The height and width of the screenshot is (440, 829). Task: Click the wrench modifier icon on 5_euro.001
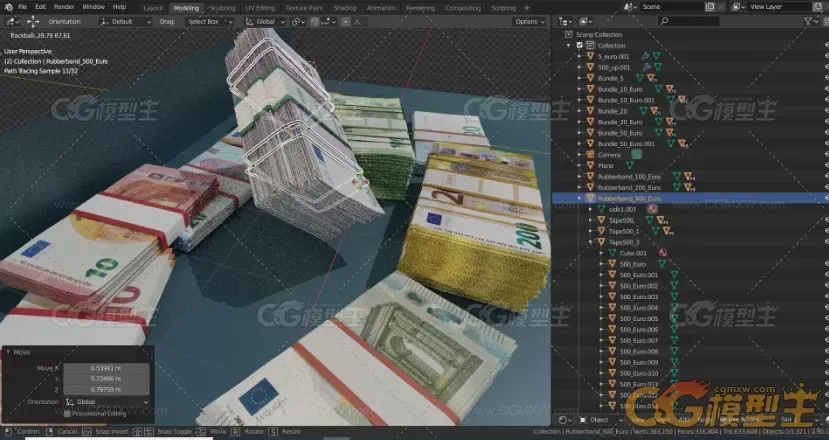(645, 56)
